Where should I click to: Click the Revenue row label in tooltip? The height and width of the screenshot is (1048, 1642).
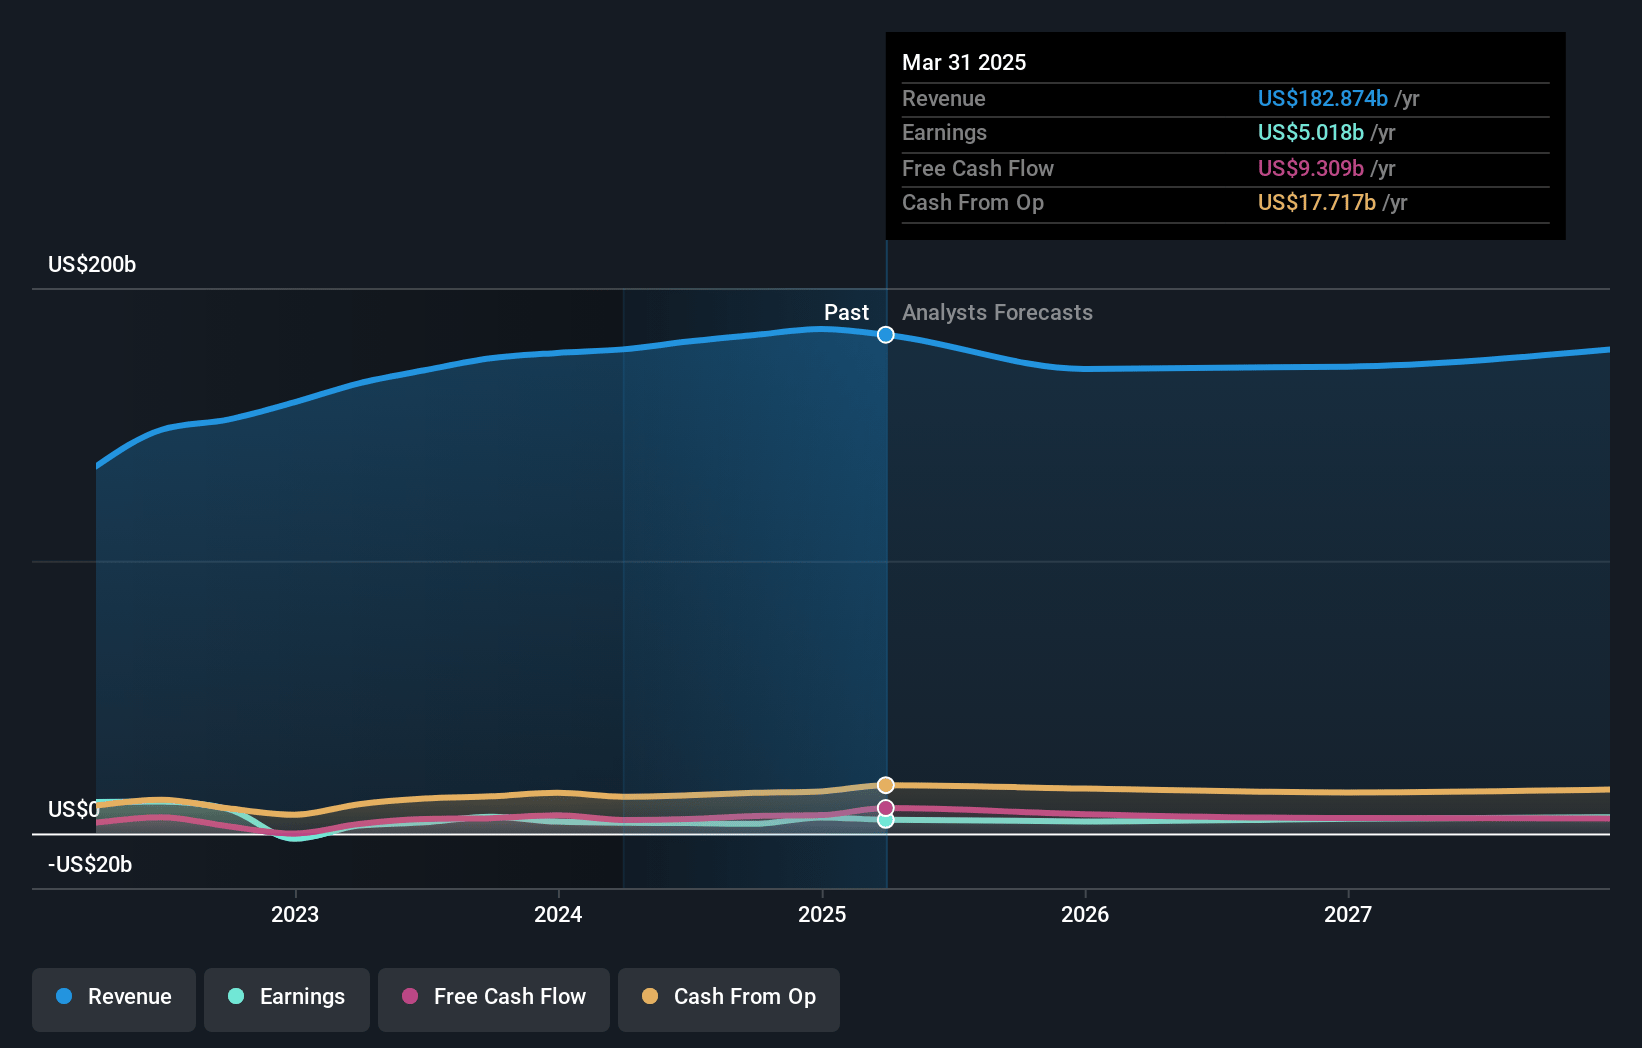pos(943,98)
